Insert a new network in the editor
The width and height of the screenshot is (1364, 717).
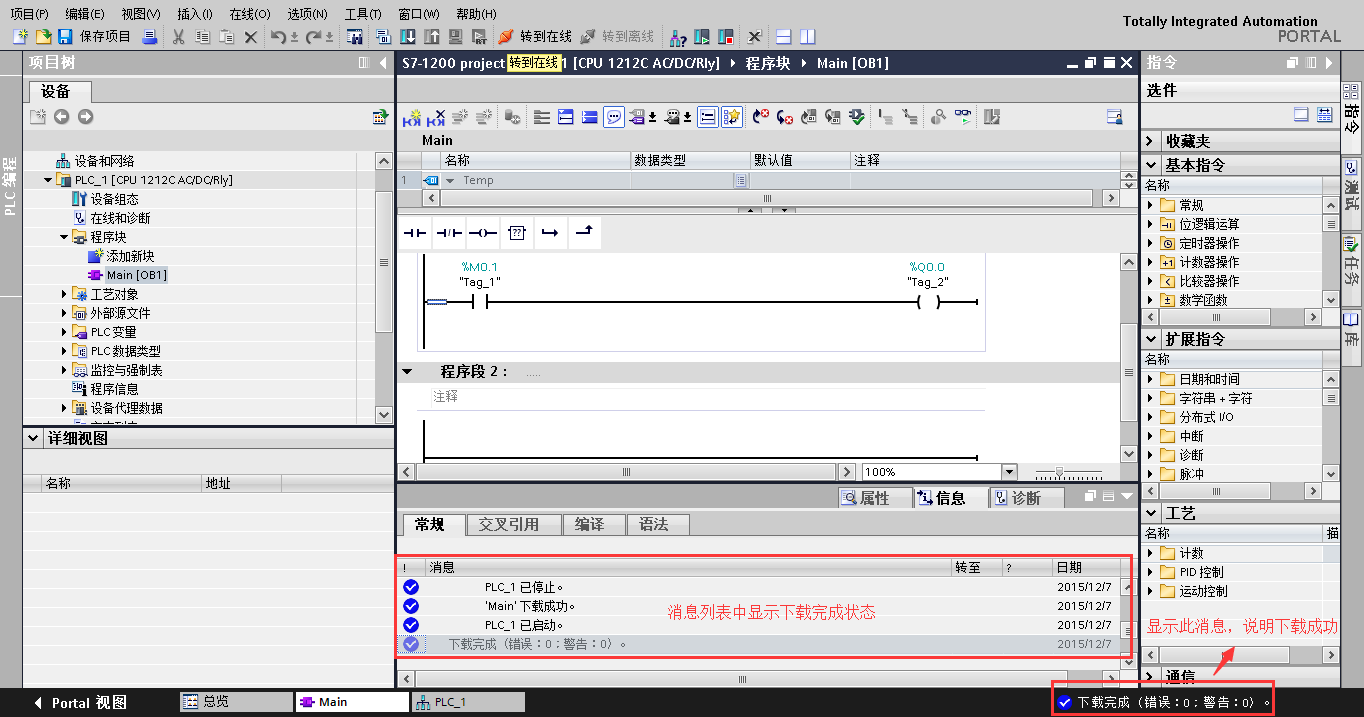[412, 117]
